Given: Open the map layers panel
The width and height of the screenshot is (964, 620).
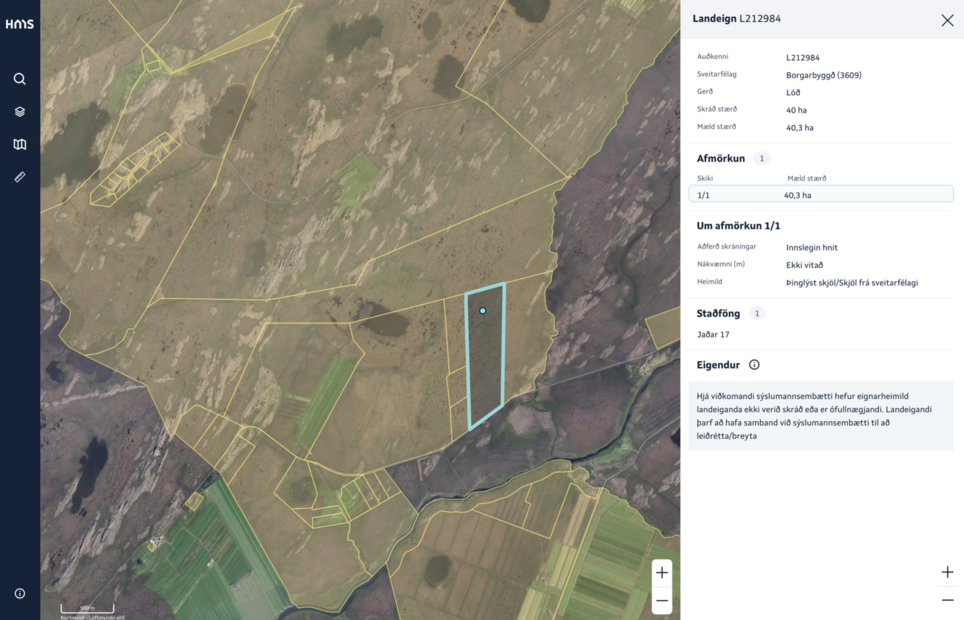Looking at the screenshot, I should (x=20, y=112).
